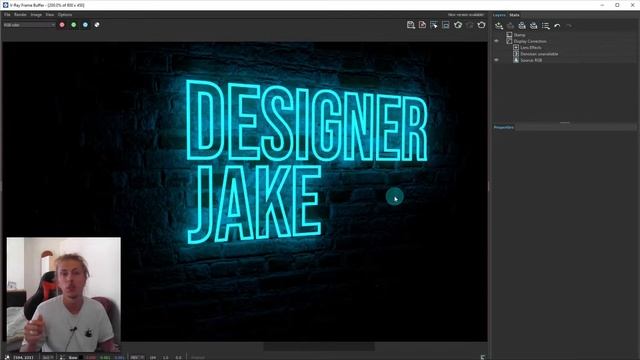Open the Render menu
Image resolution: width=640 pixels, height=360 pixels.
20,15
